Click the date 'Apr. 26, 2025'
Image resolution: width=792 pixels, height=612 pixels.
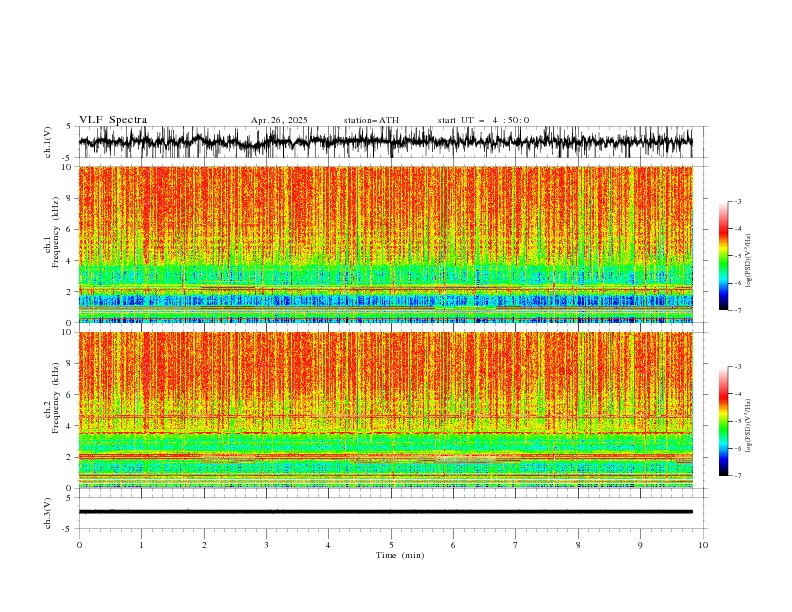[x=279, y=120]
